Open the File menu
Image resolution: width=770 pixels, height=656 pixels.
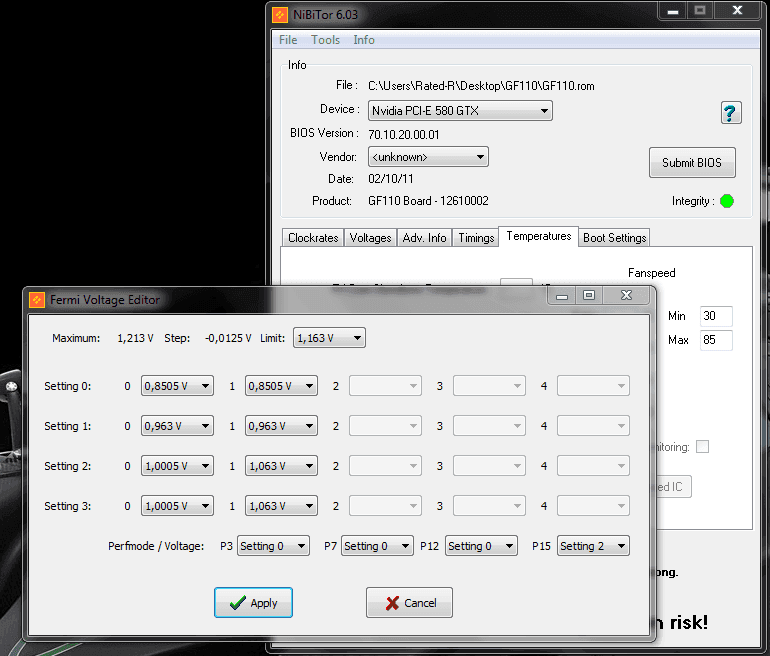(x=288, y=40)
